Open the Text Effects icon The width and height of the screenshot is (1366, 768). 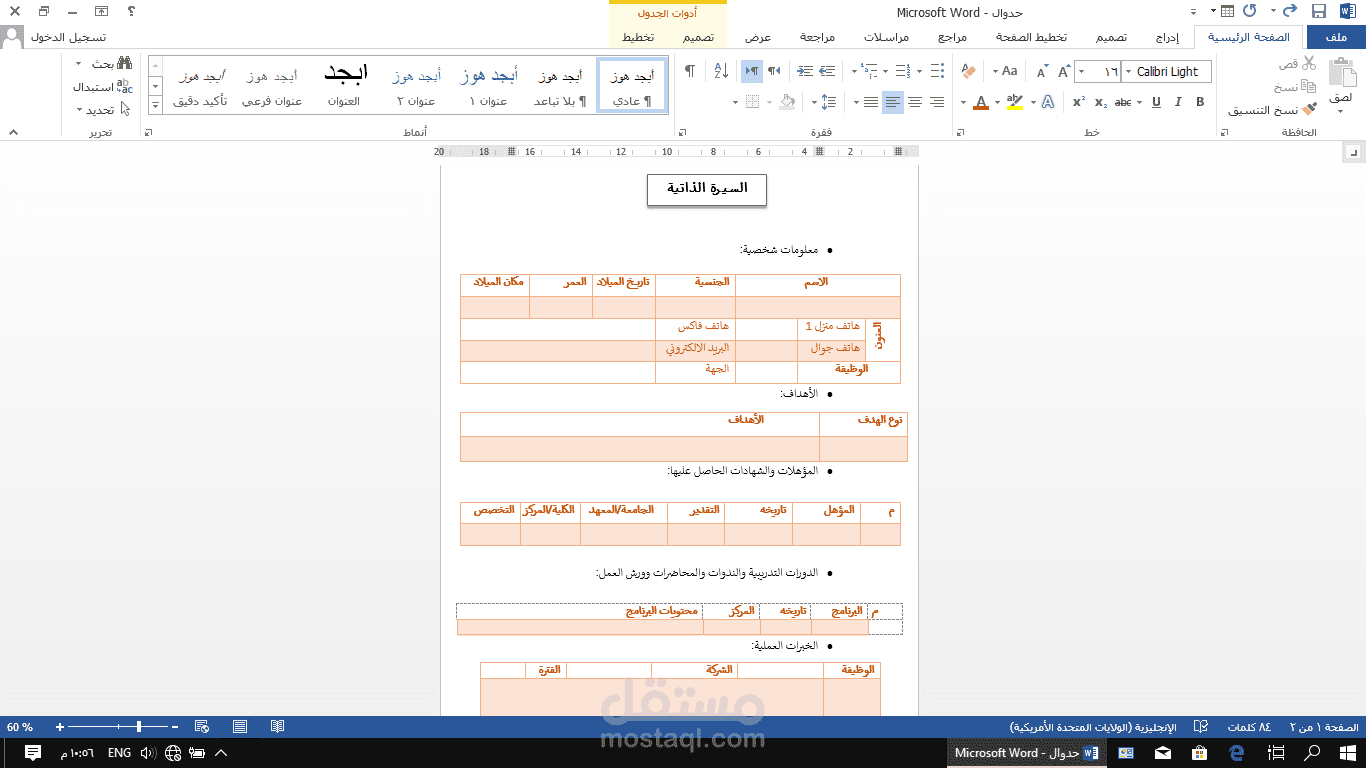1048,101
